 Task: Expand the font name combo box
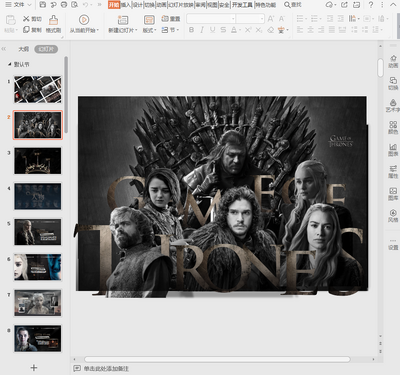coord(233,19)
